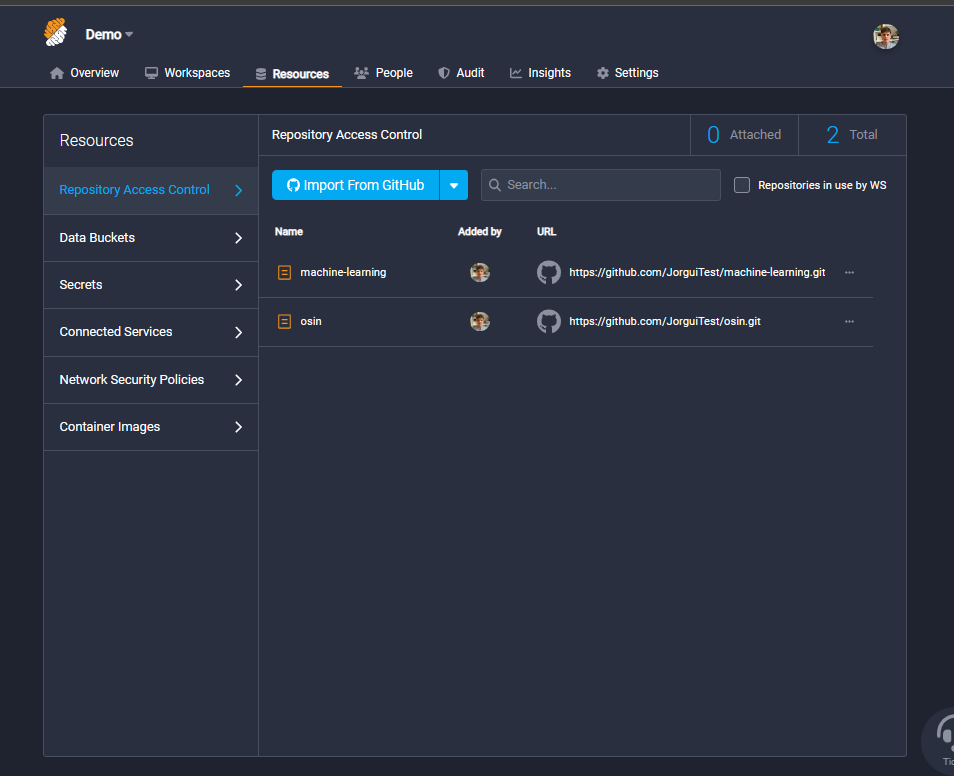This screenshot has height=776, width=954.
Task: Click the osin repository file icon
Action: point(285,321)
